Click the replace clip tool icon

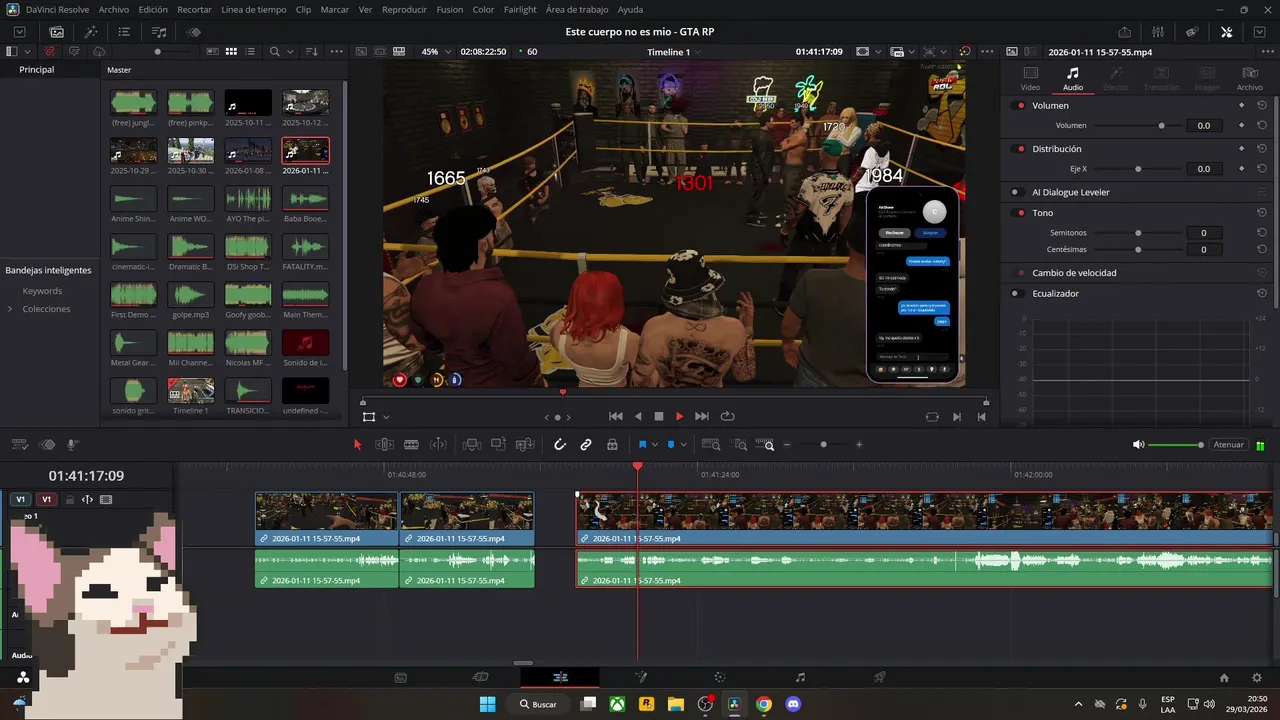[524, 445]
